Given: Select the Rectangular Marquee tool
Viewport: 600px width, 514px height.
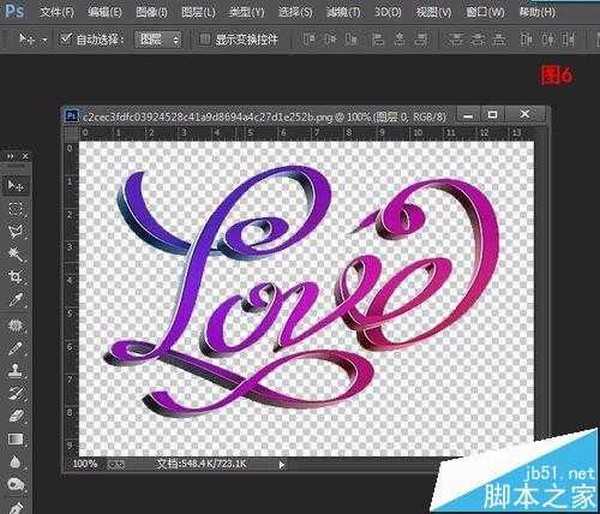Looking at the screenshot, I should point(16,209).
